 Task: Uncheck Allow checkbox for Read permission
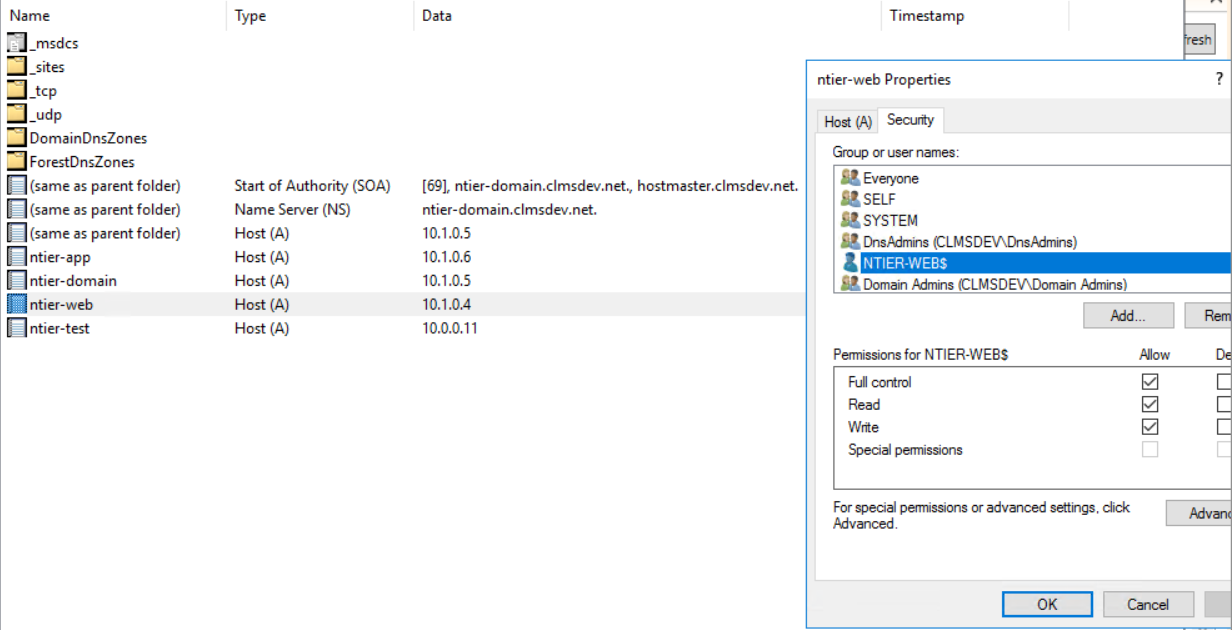(1150, 405)
